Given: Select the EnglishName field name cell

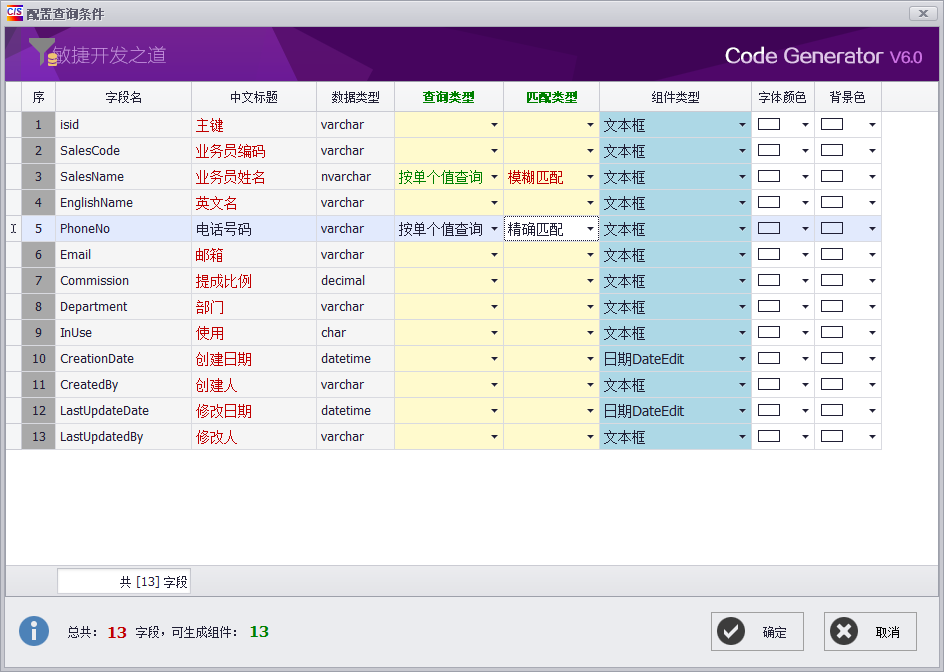Looking at the screenshot, I should click(x=123, y=202).
